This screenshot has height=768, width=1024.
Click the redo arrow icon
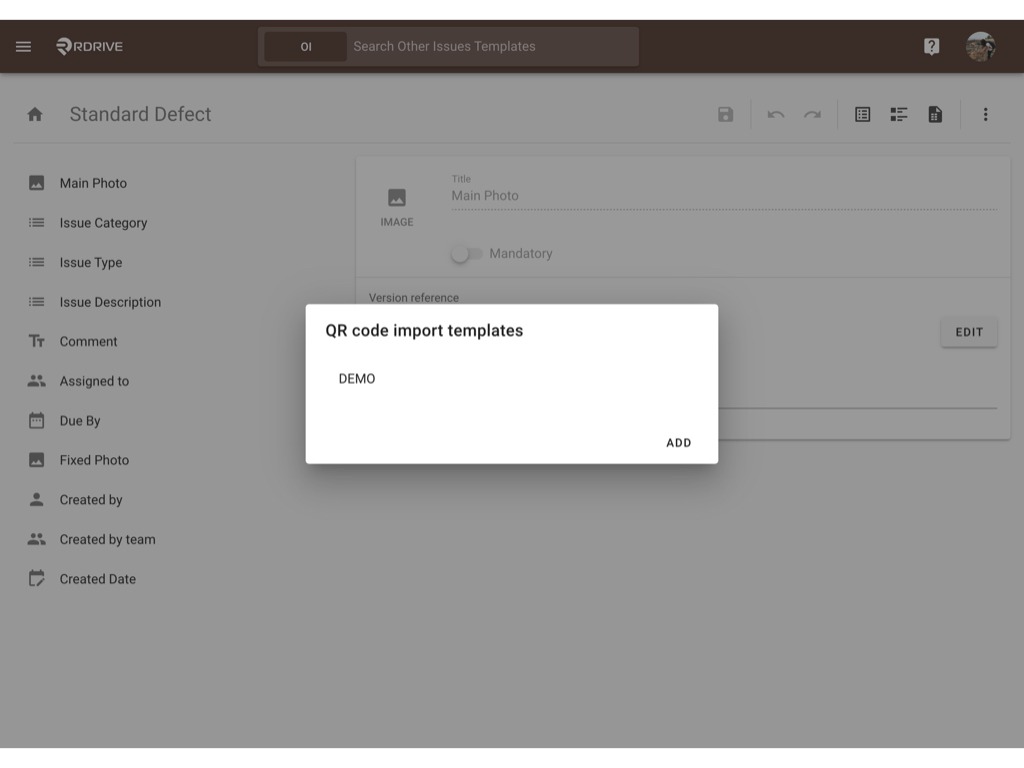click(x=812, y=115)
